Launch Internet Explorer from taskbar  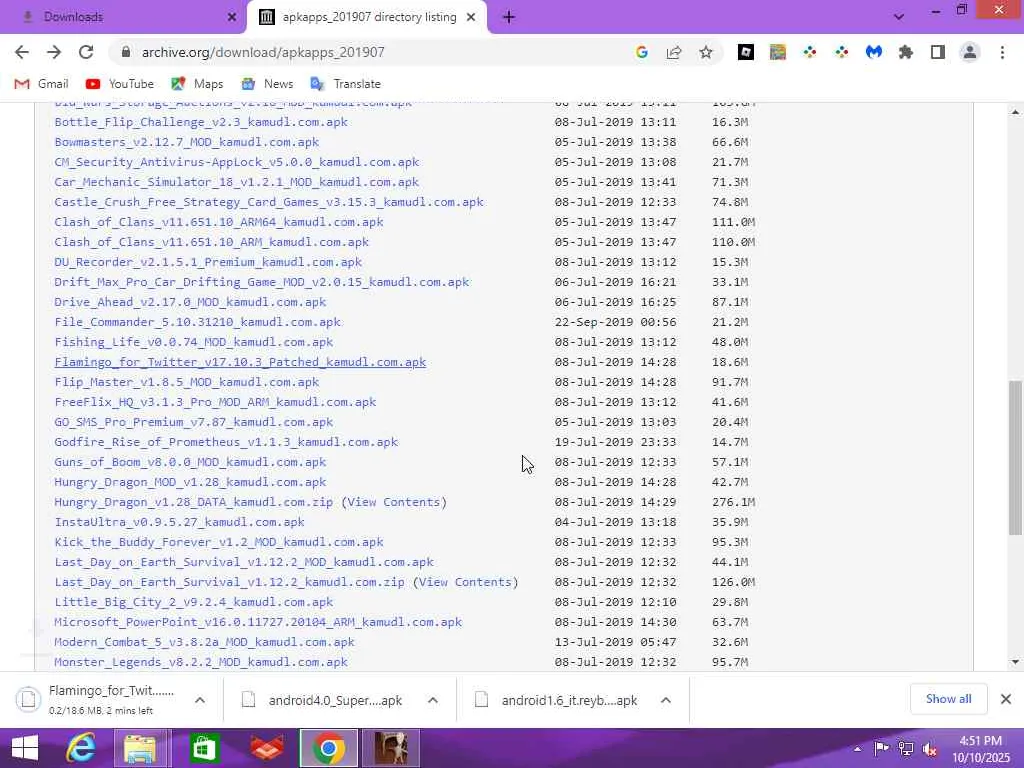(x=81, y=748)
